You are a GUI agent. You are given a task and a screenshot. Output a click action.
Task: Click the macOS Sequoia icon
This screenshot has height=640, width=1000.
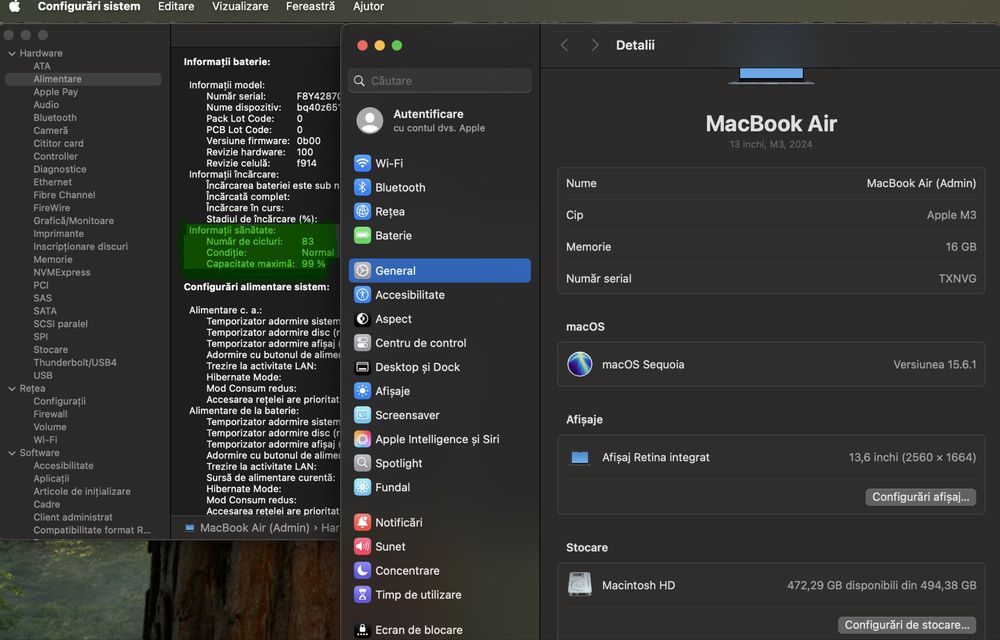click(x=580, y=365)
